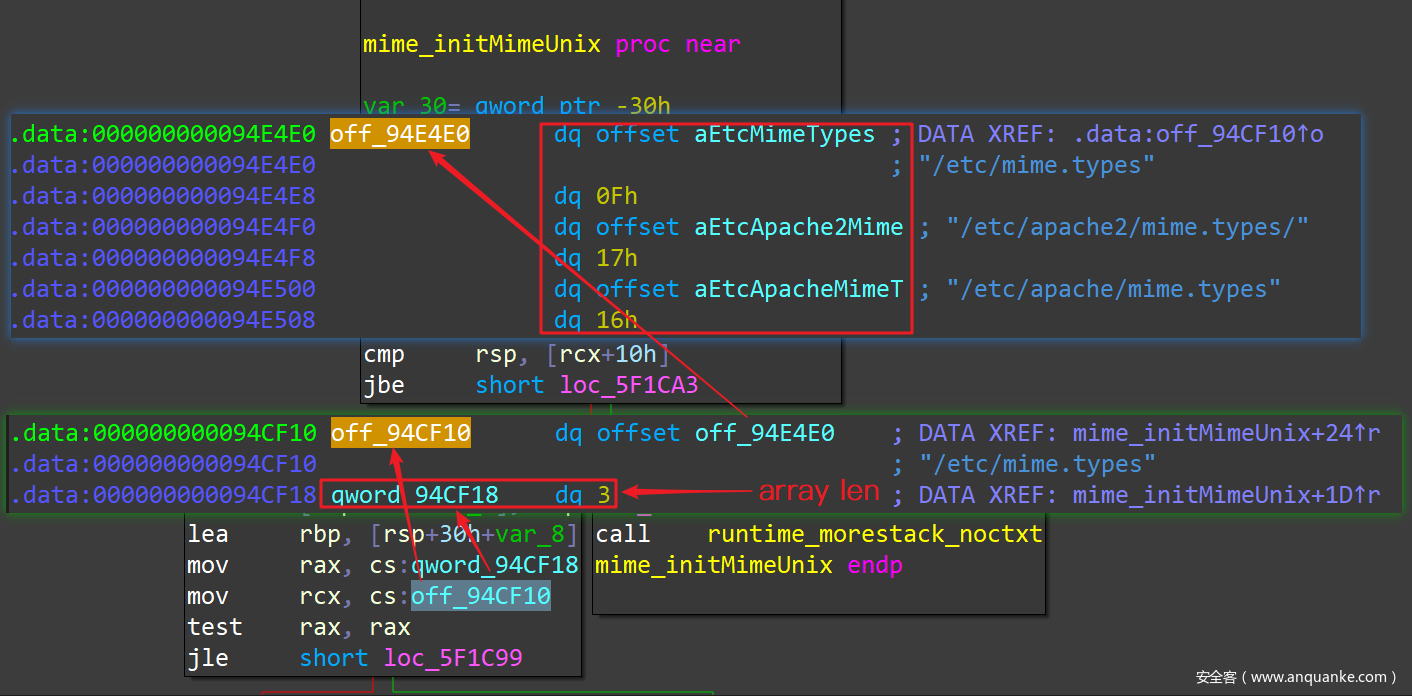Click the dq 16h length value
Image resolution: width=1412 pixels, height=696 pixels.
tap(616, 320)
